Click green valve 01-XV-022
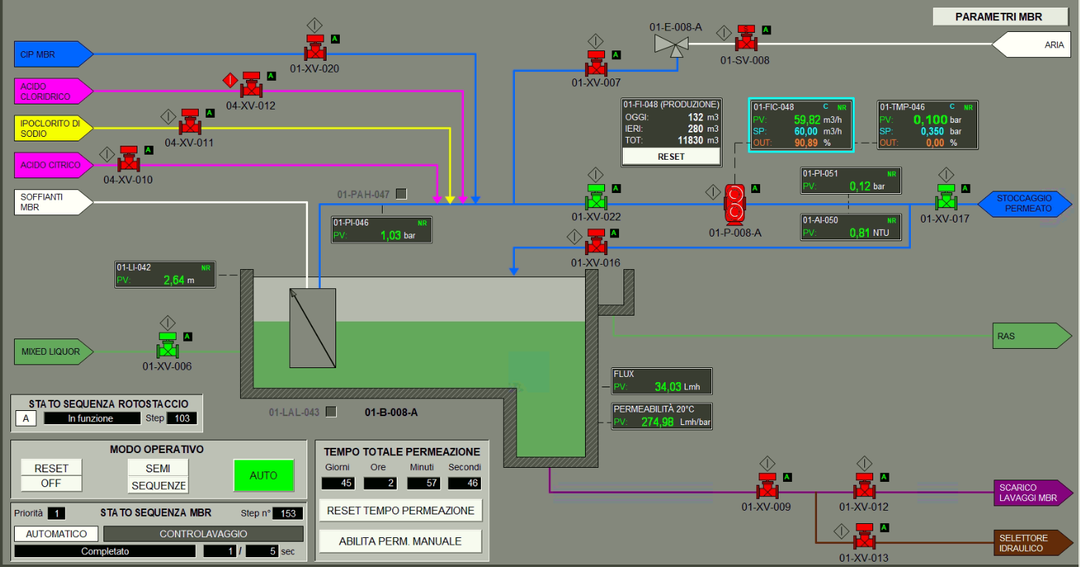This screenshot has height=567, width=1080. point(596,198)
